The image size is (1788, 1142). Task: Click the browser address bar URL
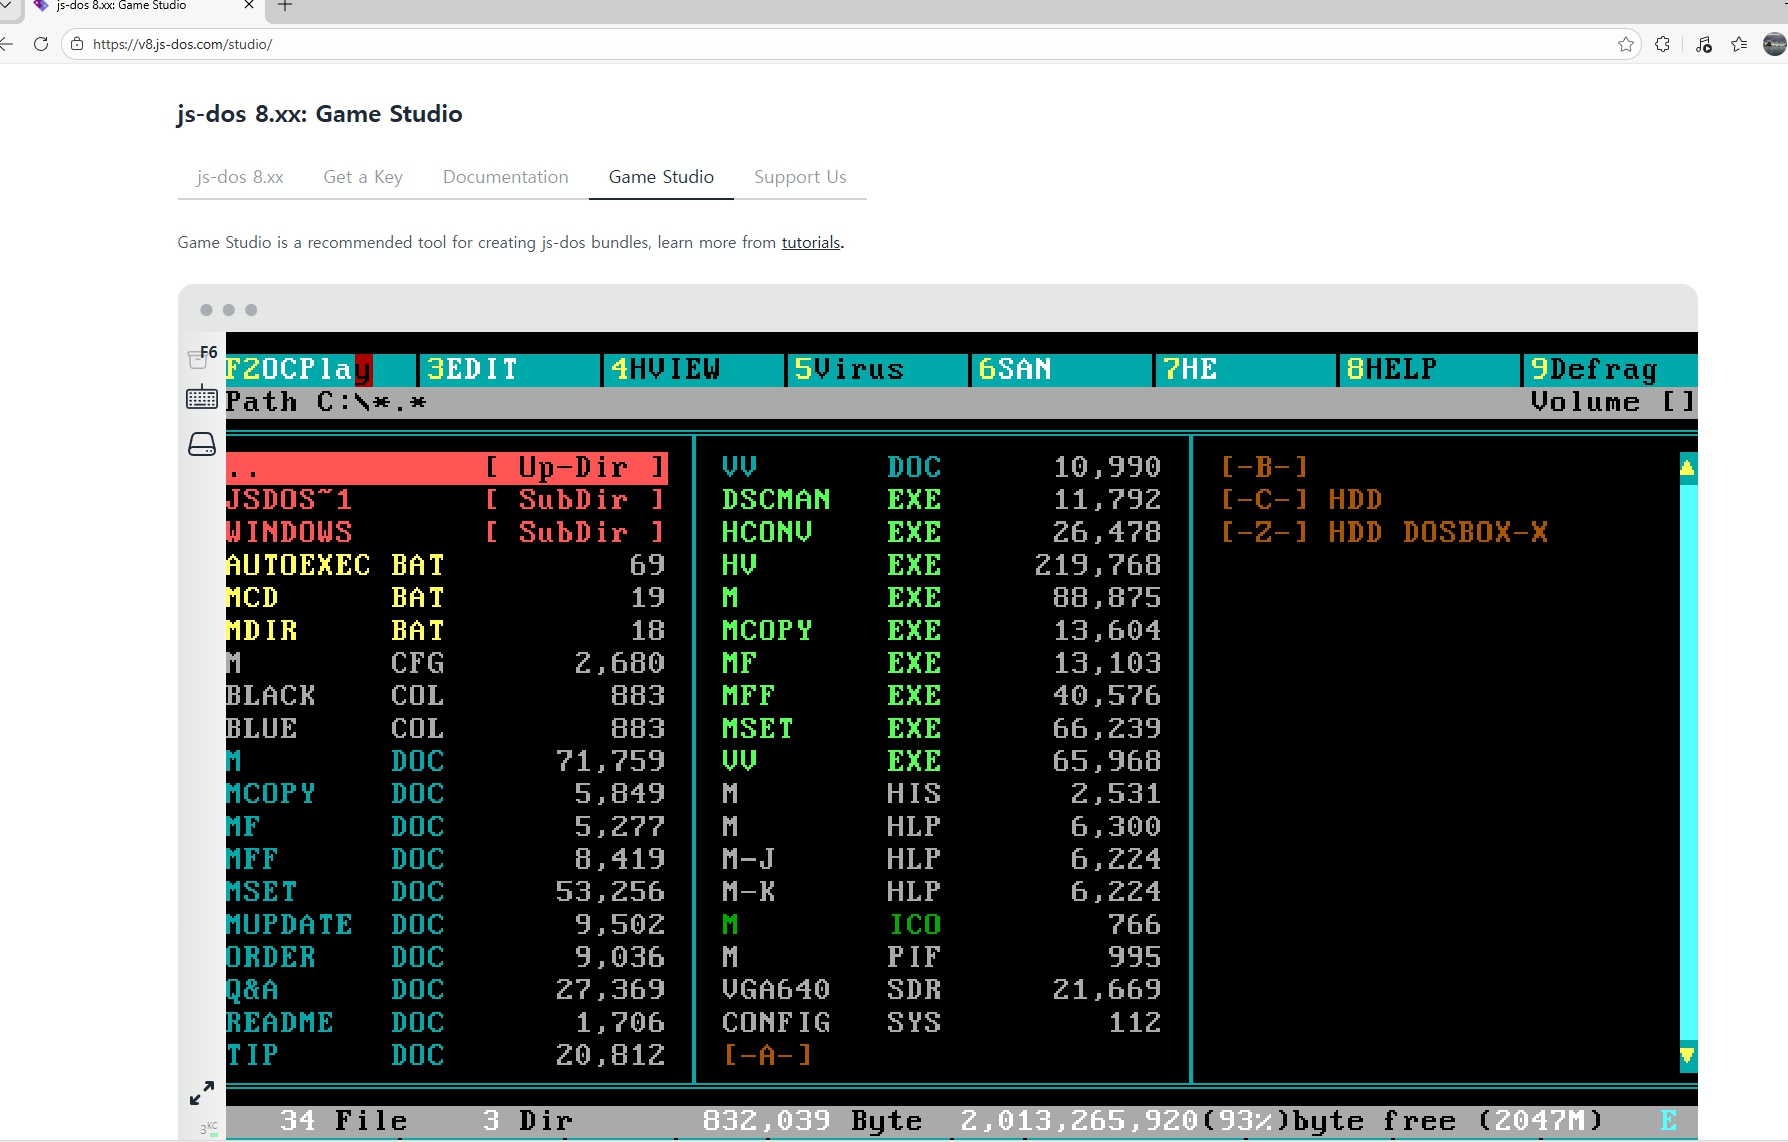182,44
